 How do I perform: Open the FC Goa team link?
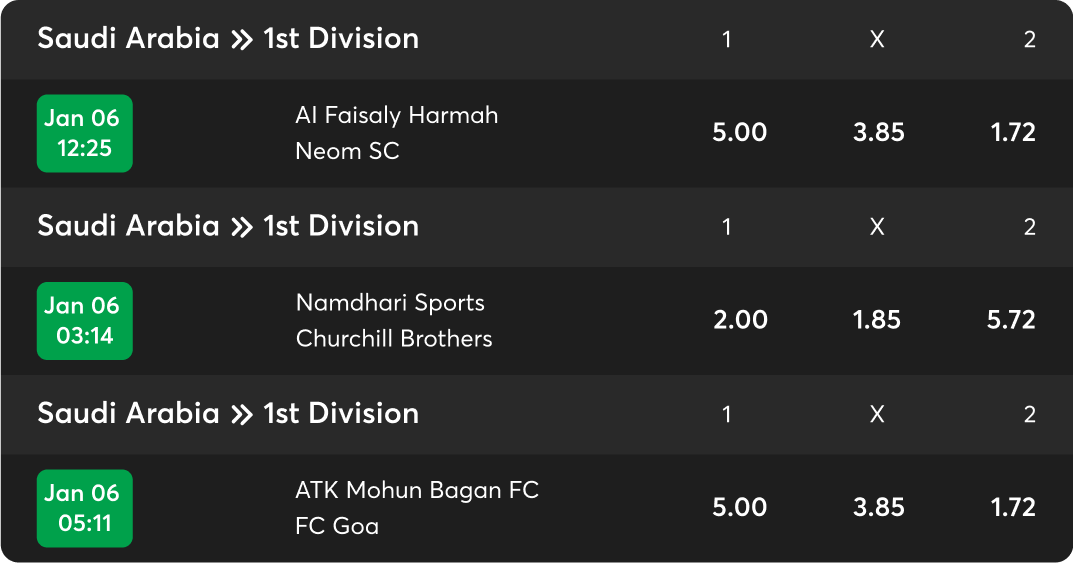[337, 526]
